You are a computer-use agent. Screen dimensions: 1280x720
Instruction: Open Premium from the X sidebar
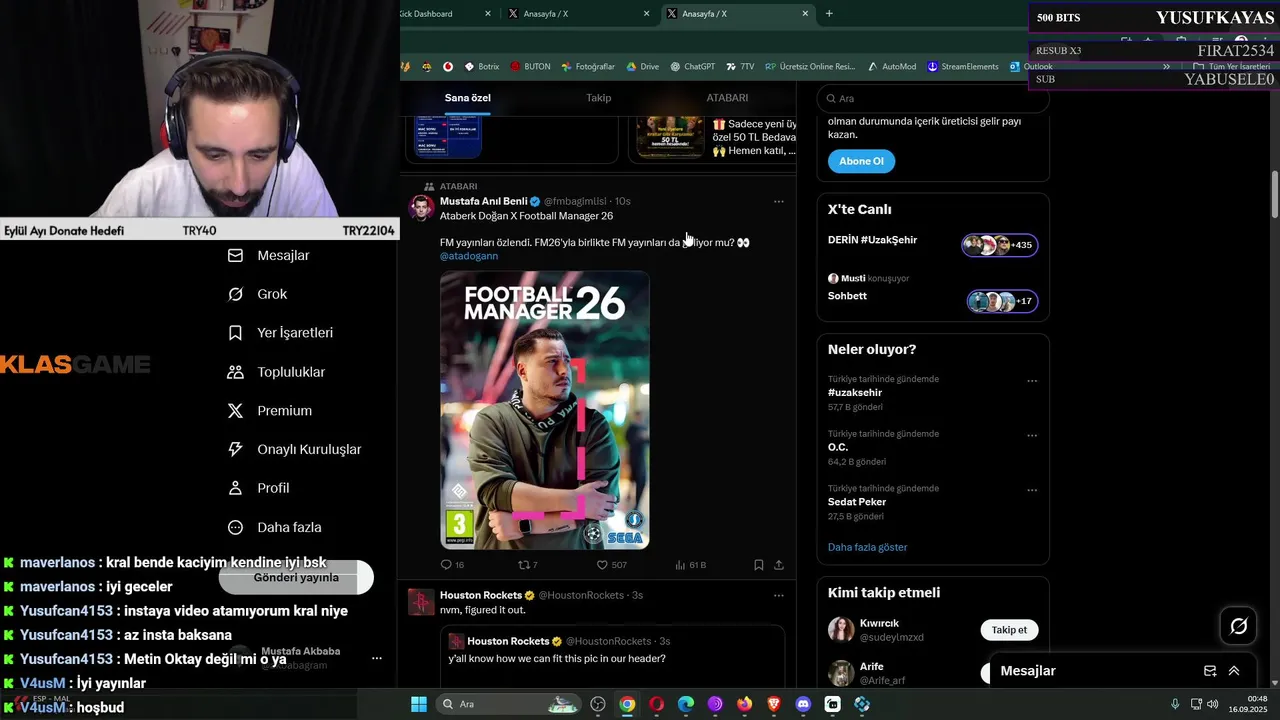tap(270, 411)
